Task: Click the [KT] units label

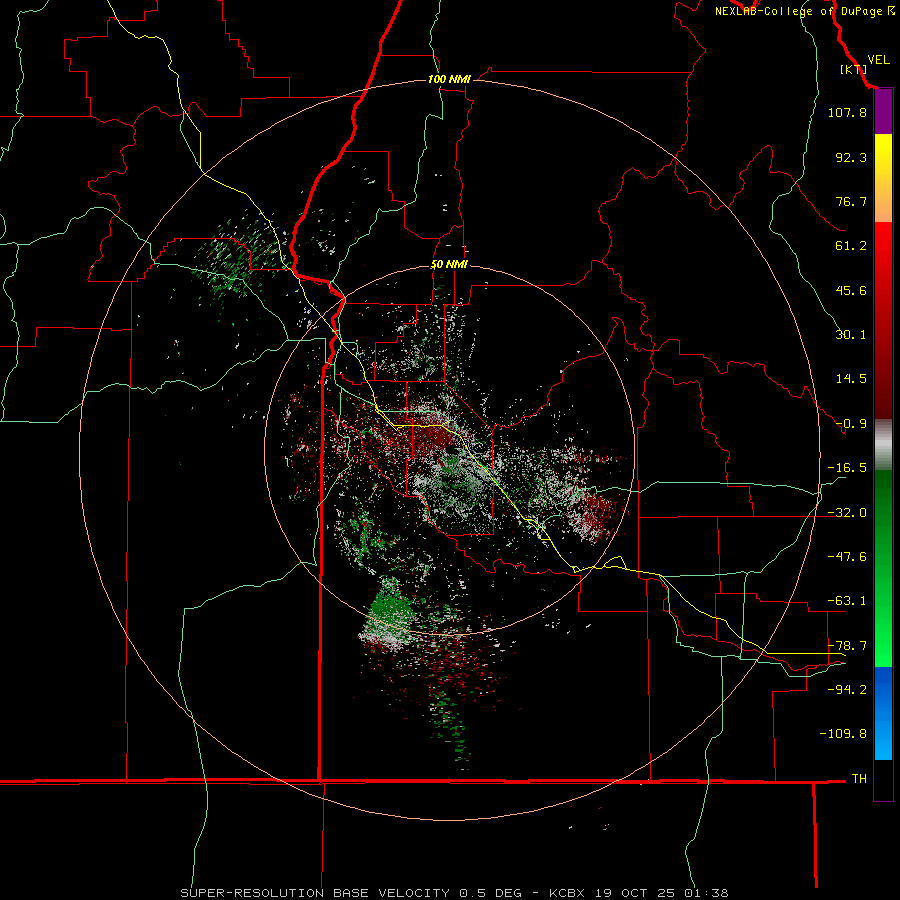Action: pyautogui.click(x=853, y=69)
